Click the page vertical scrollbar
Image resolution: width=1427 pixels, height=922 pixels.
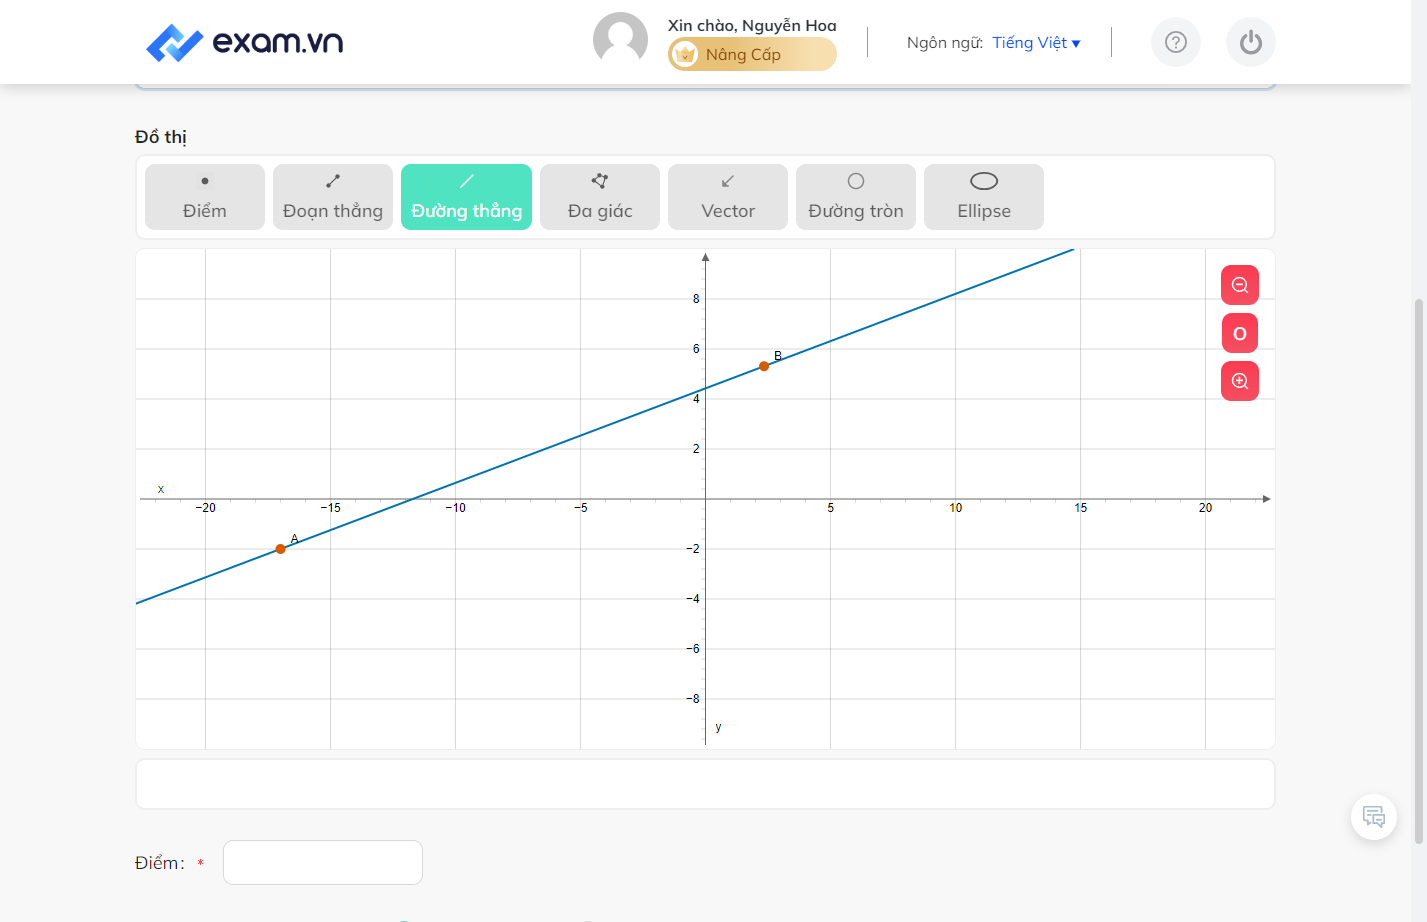click(1419, 570)
